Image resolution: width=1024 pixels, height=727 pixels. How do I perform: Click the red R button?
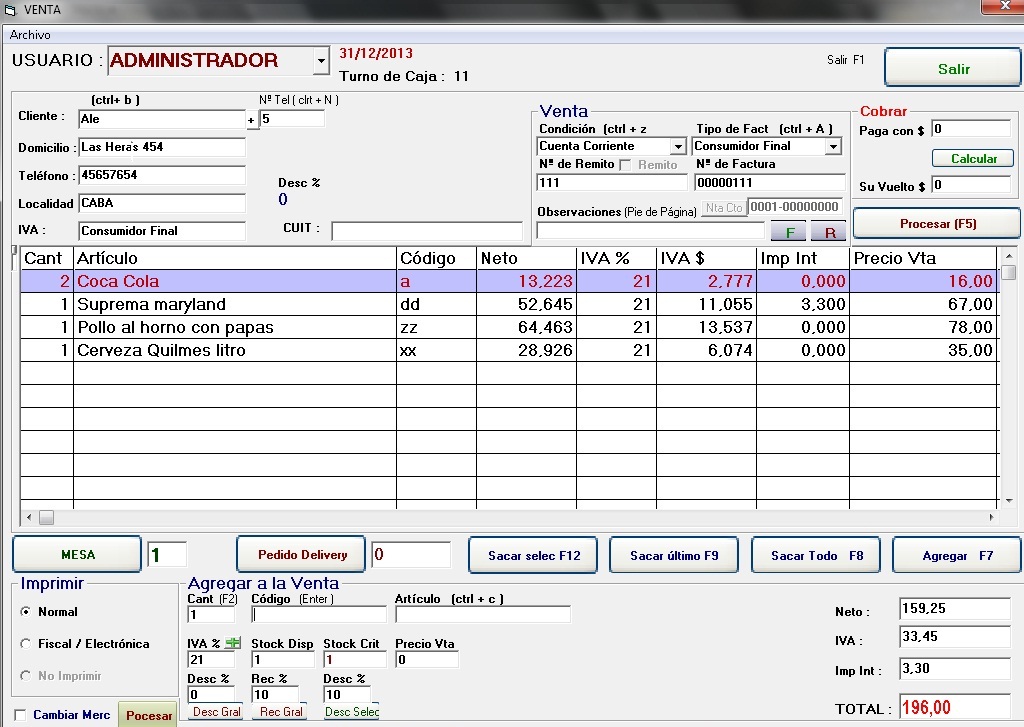pyautogui.click(x=829, y=232)
